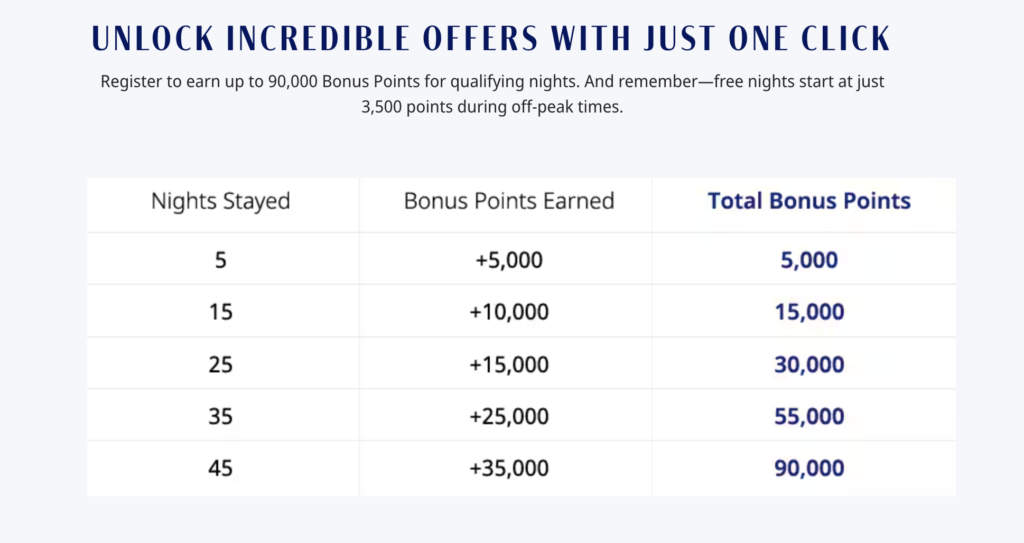Click the +15,000 bonus points cell

point(509,364)
